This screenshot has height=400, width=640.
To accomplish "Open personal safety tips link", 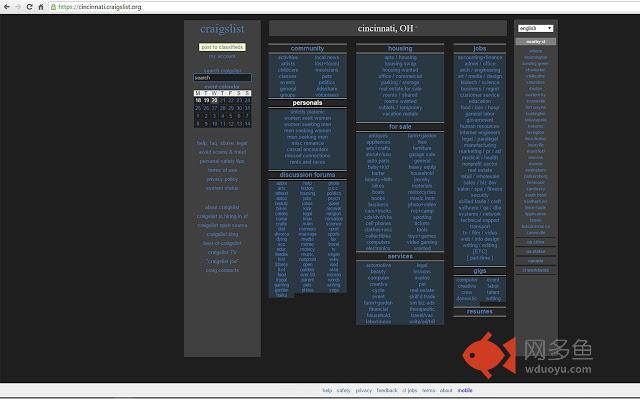I will click(222, 161).
